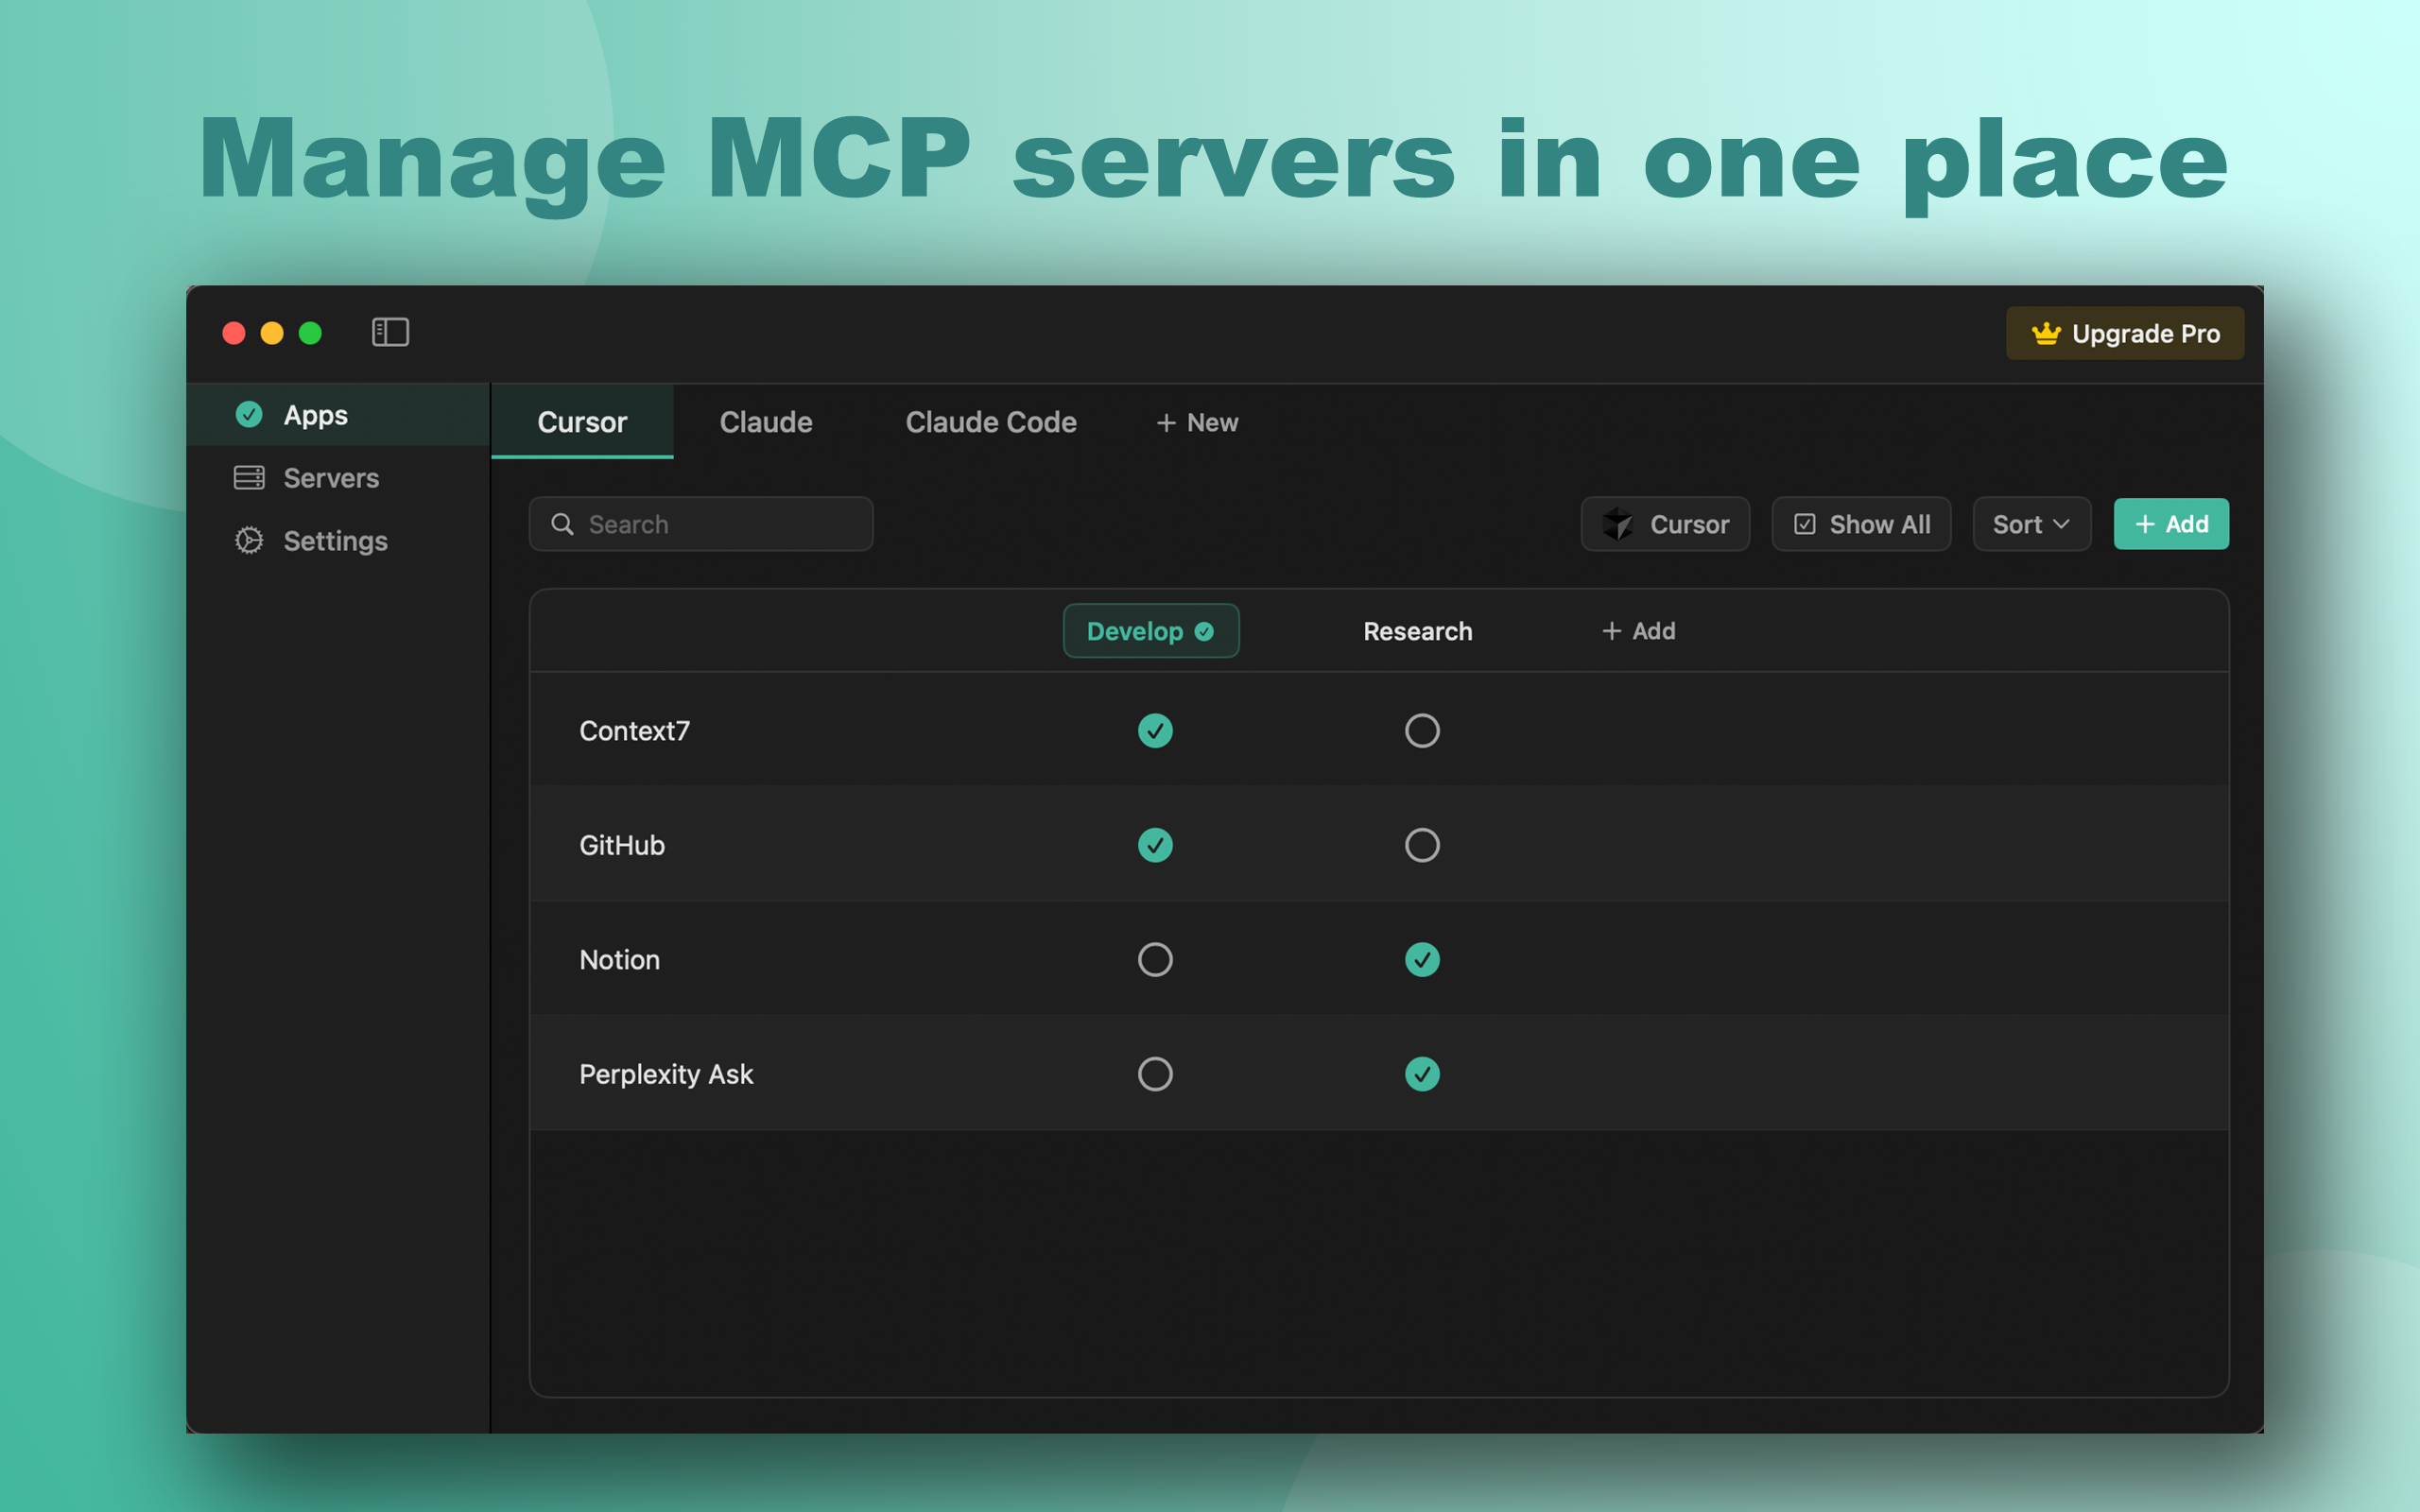2420x1512 pixels.
Task: Minimize the window with yellow button
Action: (272, 333)
